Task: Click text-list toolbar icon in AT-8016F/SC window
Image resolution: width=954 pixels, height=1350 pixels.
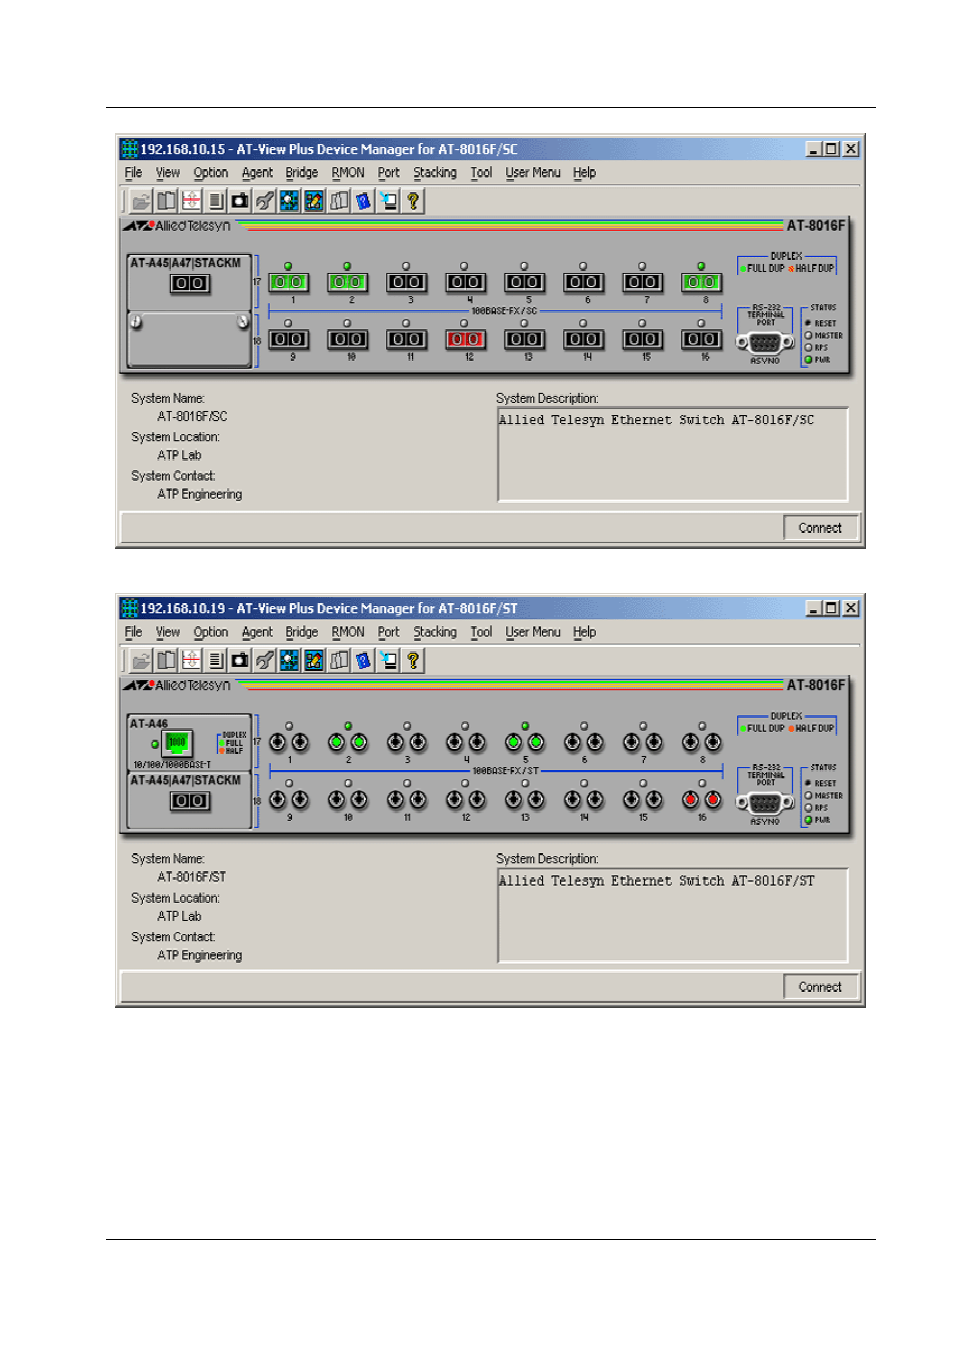Action: 215,201
